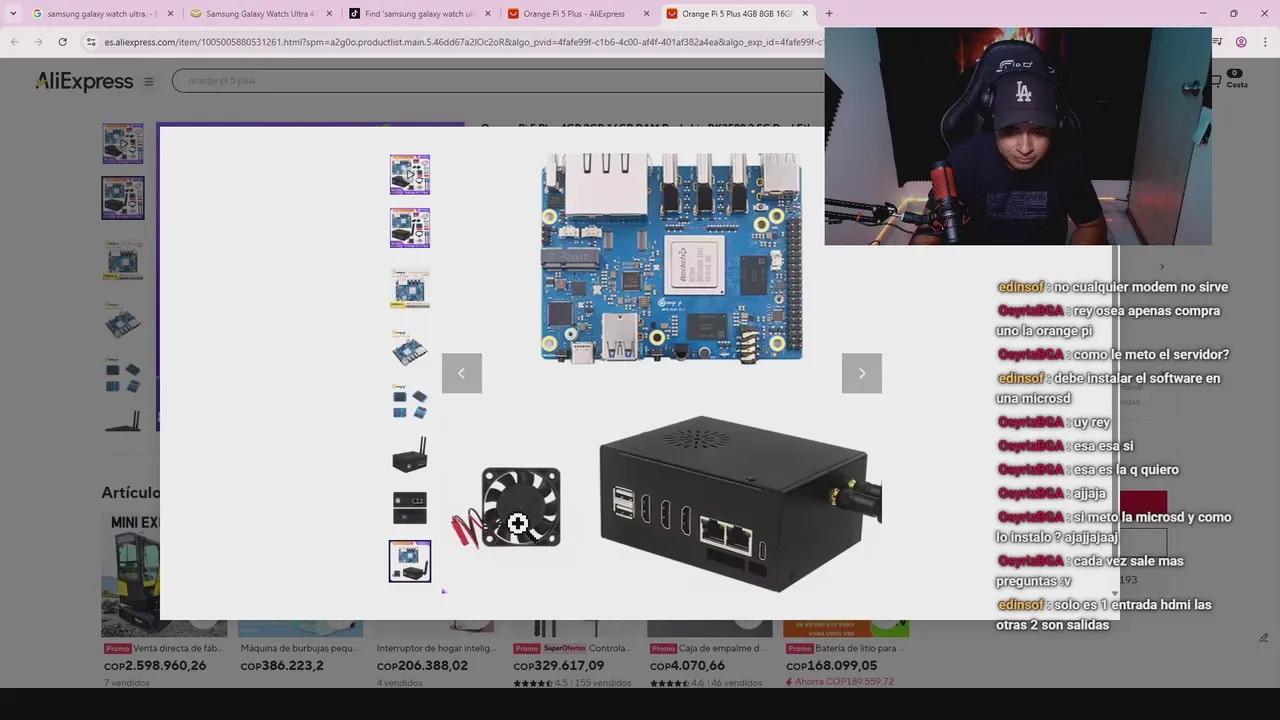Image resolution: width=1280 pixels, height=720 pixels.
Task: Minimize the browser window
Action: pos(1202,14)
